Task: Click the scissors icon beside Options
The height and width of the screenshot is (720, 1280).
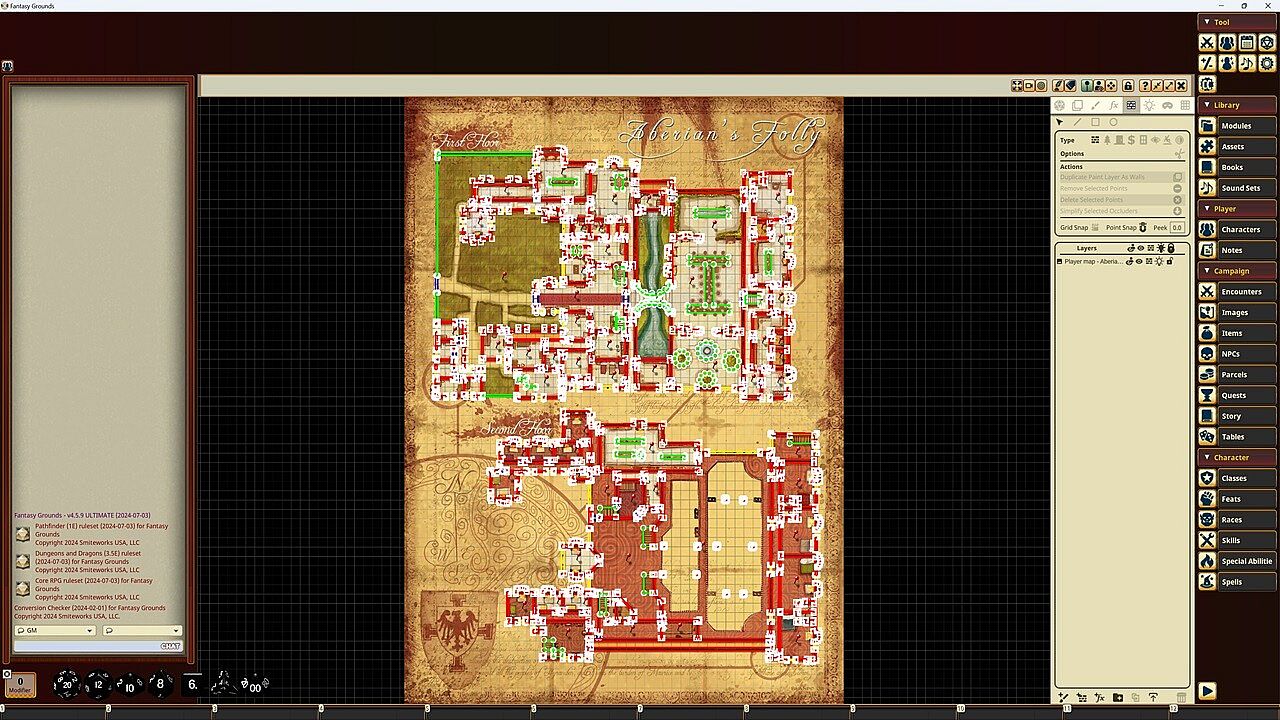Action: pyautogui.click(x=1180, y=154)
